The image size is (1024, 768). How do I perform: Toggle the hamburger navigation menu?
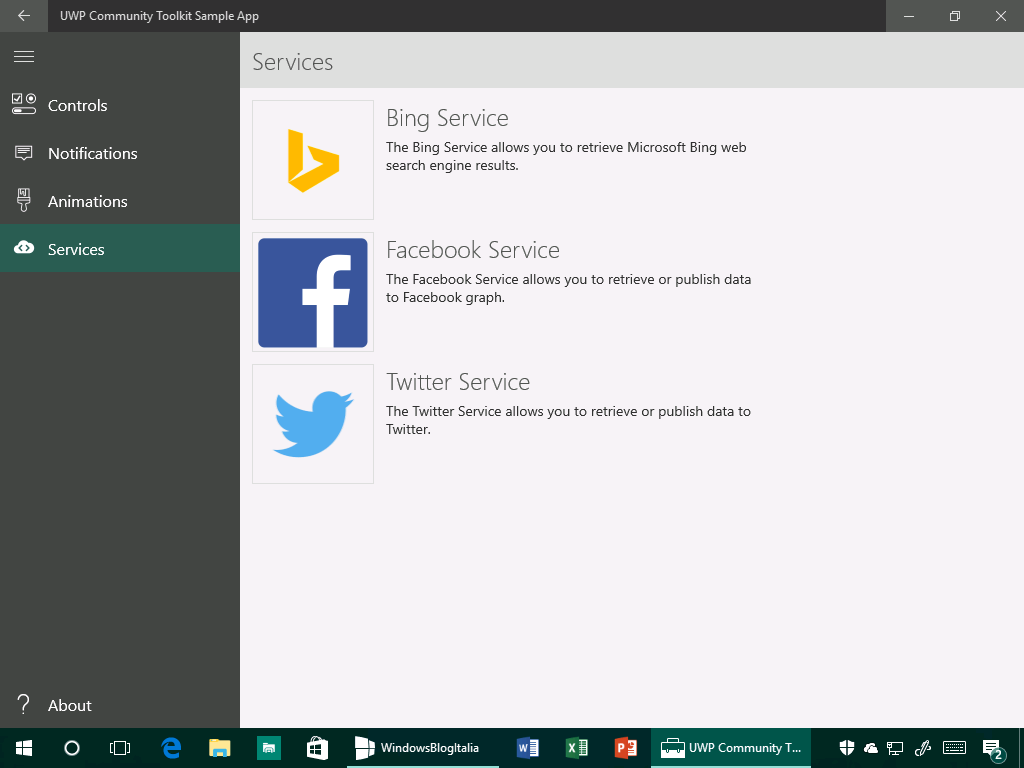(x=24, y=57)
